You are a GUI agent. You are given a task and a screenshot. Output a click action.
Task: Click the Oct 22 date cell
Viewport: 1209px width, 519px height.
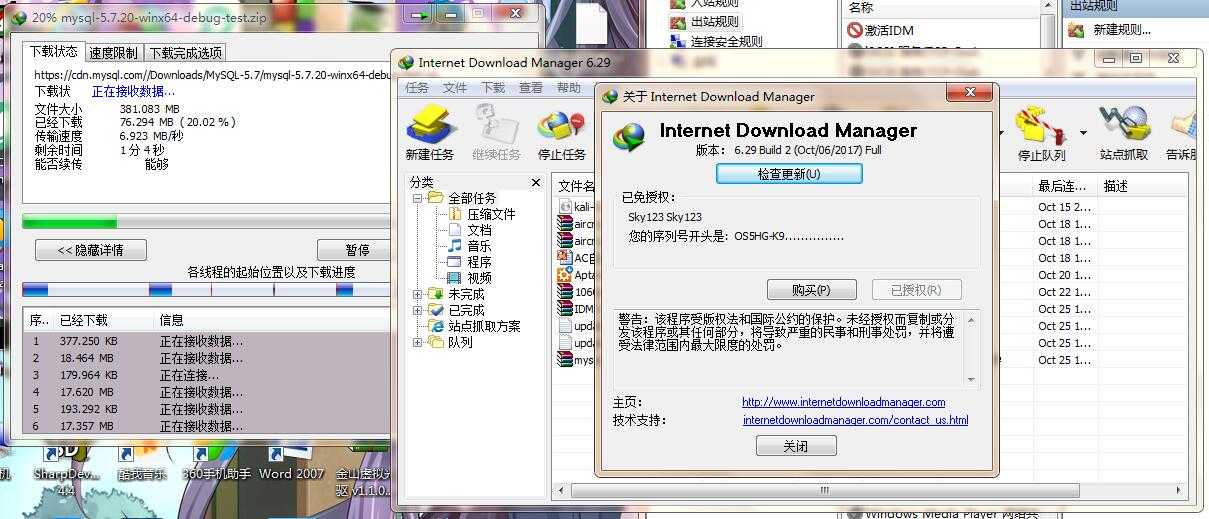(x=1064, y=292)
